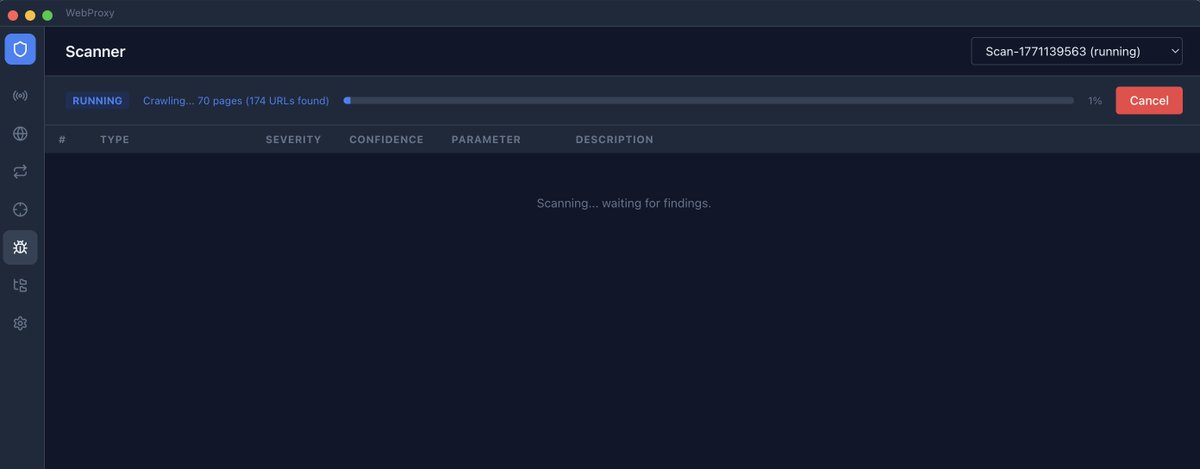Viewport: 1200px width, 469px height.
Task: Open the site tree sidebar icon
Action: coord(20,285)
